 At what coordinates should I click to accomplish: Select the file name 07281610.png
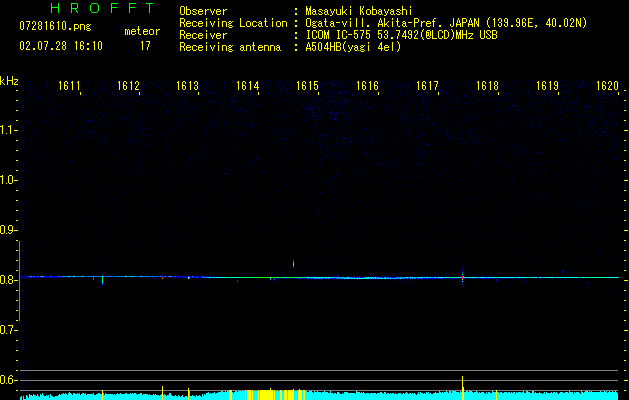pos(55,26)
